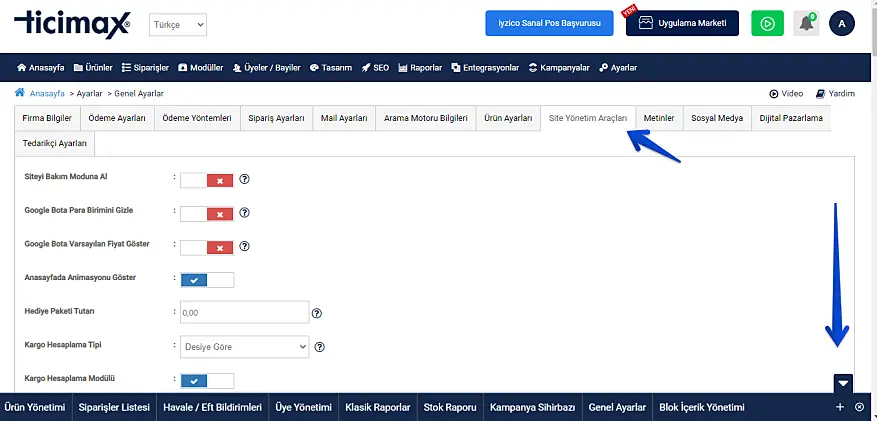877x421 pixels.
Task: Toggle Google Bota Para Birimini Gizle switch
Action: click(207, 214)
